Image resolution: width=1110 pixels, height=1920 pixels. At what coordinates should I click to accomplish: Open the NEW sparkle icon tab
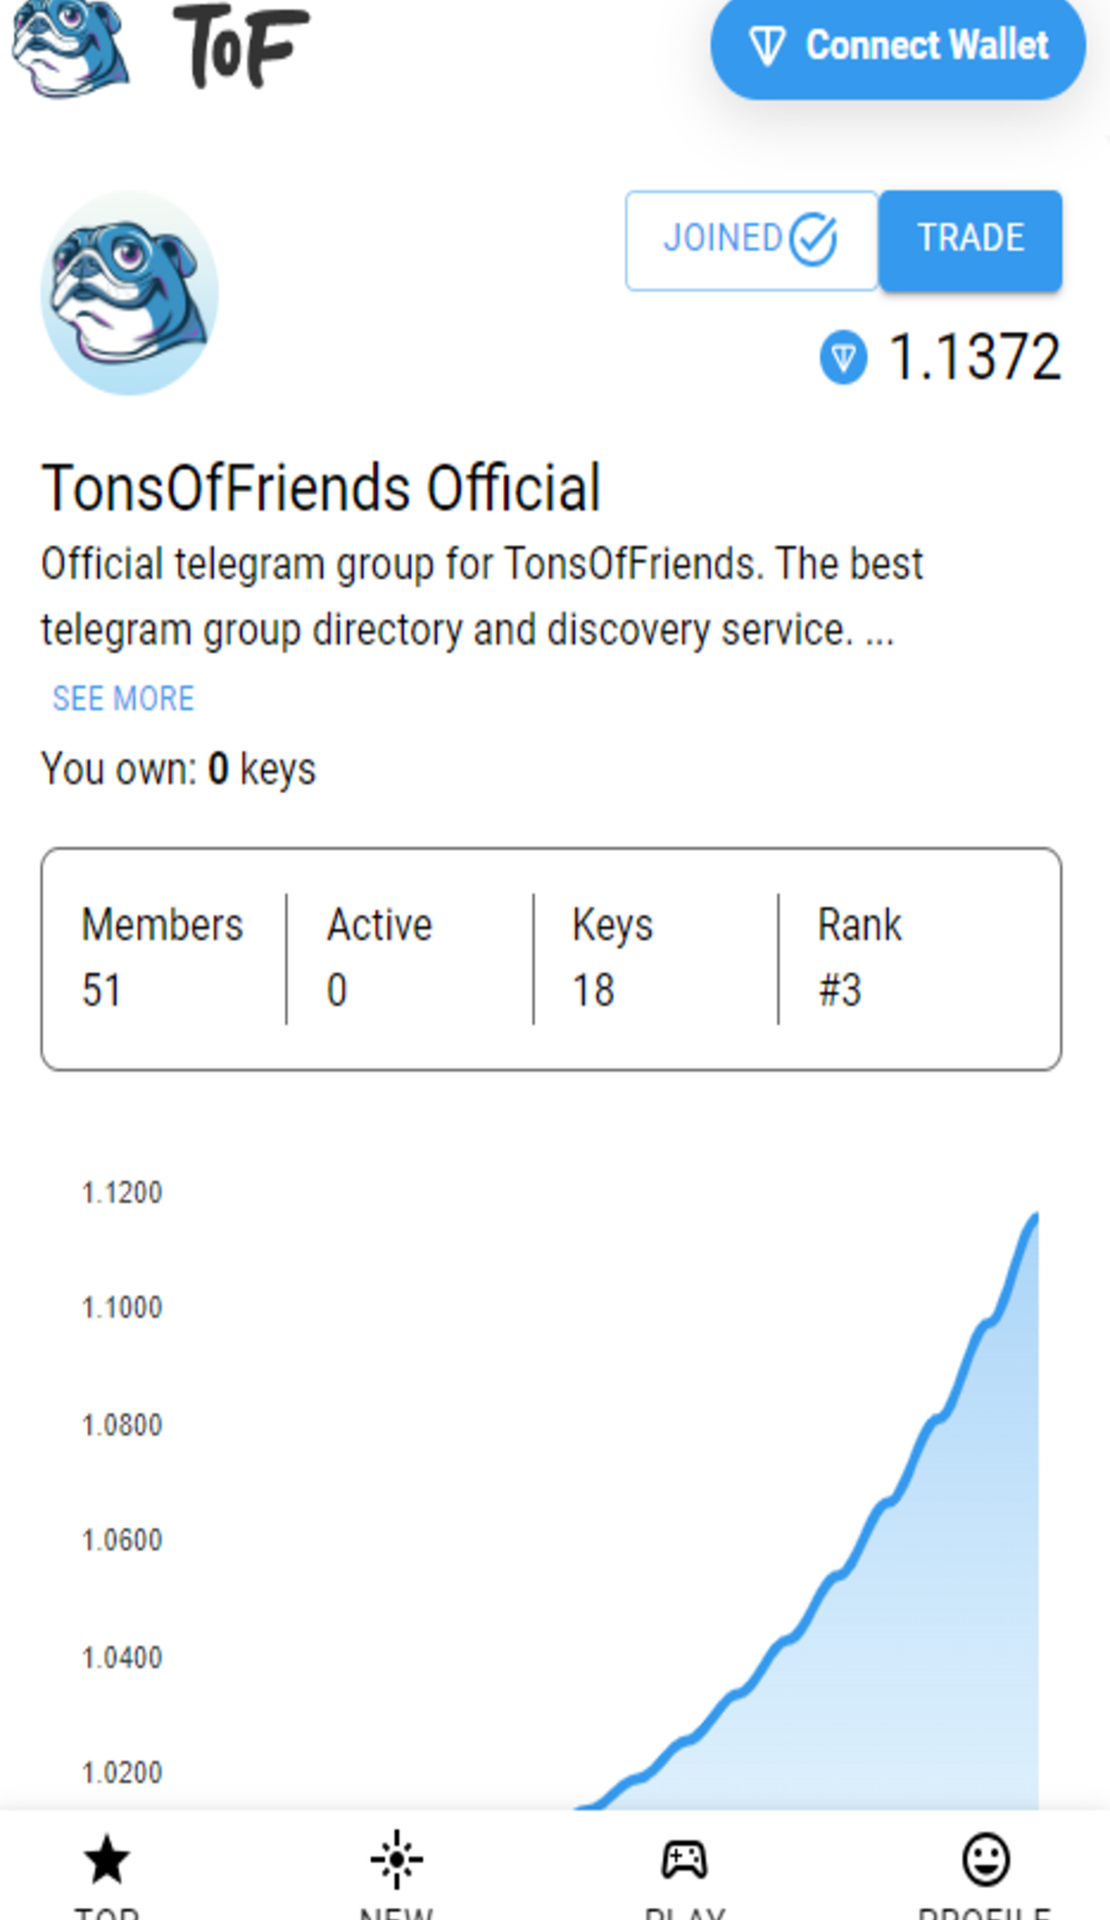point(396,1860)
